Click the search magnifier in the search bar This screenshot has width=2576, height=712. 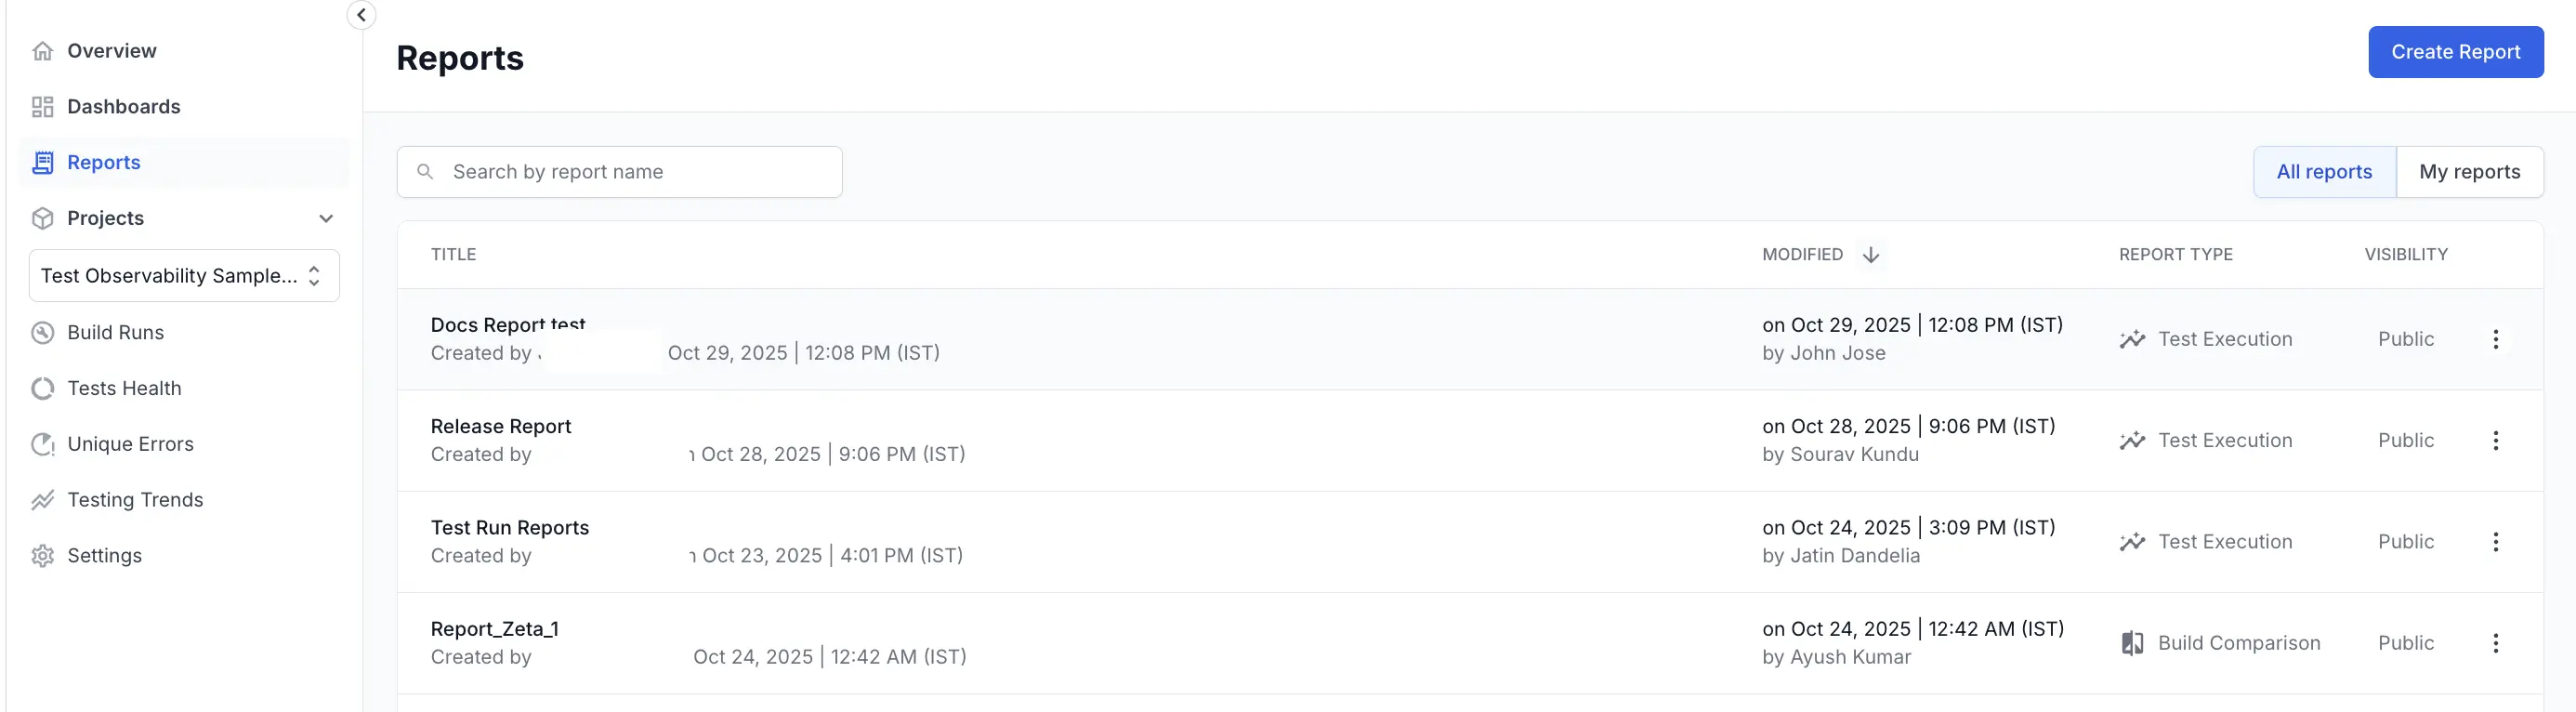tap(426, 171)
